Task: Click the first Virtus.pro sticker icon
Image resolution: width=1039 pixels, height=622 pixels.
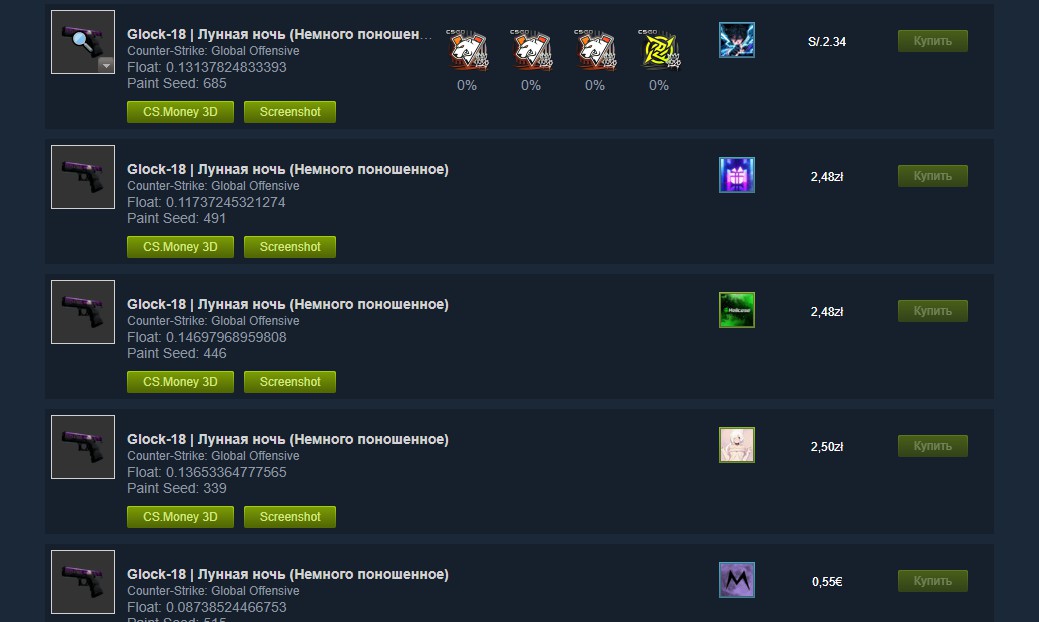Action: pos(467,50)
